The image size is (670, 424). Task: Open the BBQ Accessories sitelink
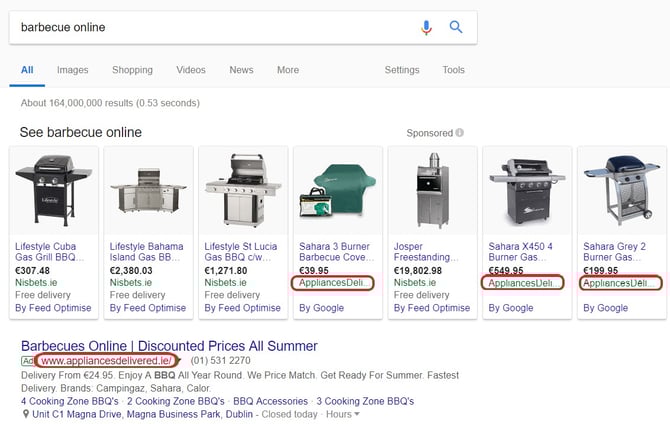254,401
